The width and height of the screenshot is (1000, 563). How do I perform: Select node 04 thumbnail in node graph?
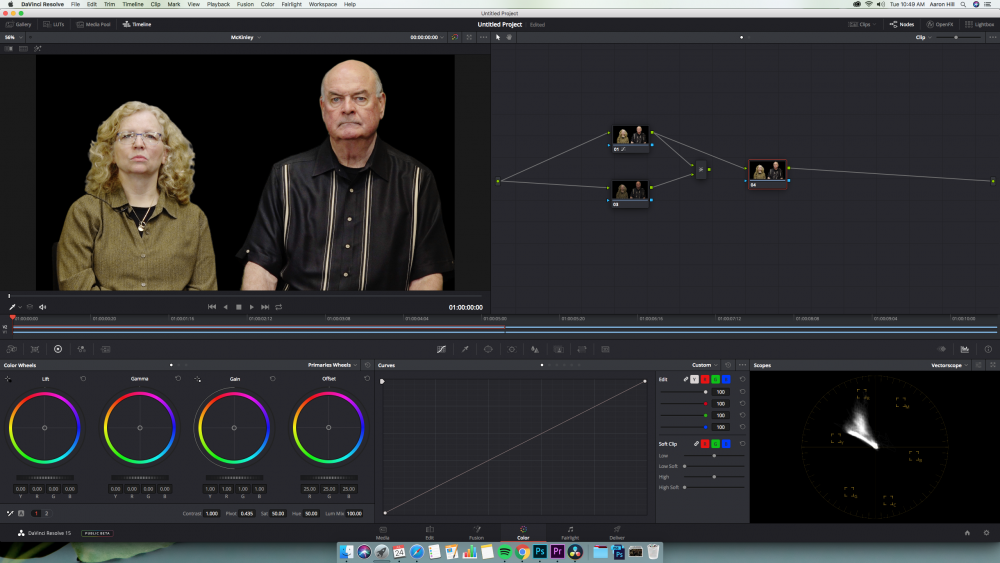point(767,170)
